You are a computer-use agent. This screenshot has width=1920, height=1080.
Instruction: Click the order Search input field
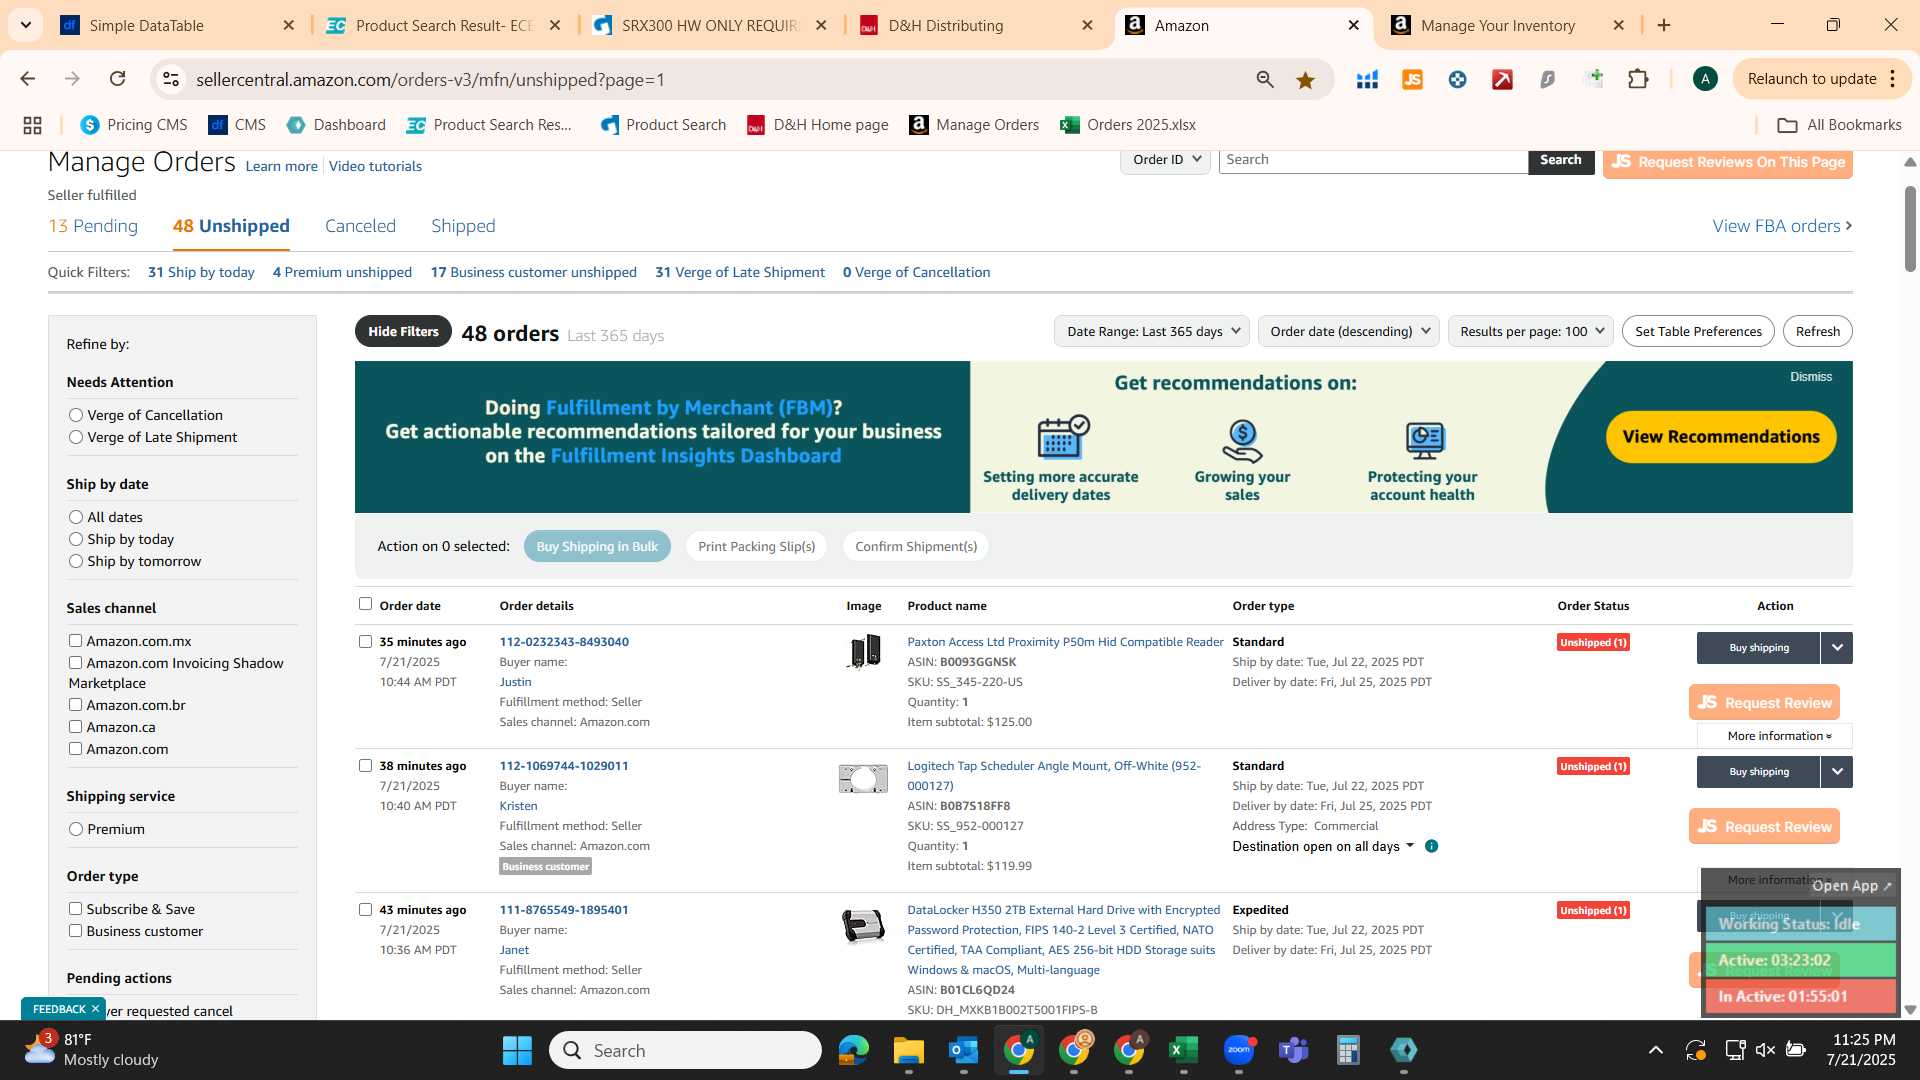pos(1373,160)
